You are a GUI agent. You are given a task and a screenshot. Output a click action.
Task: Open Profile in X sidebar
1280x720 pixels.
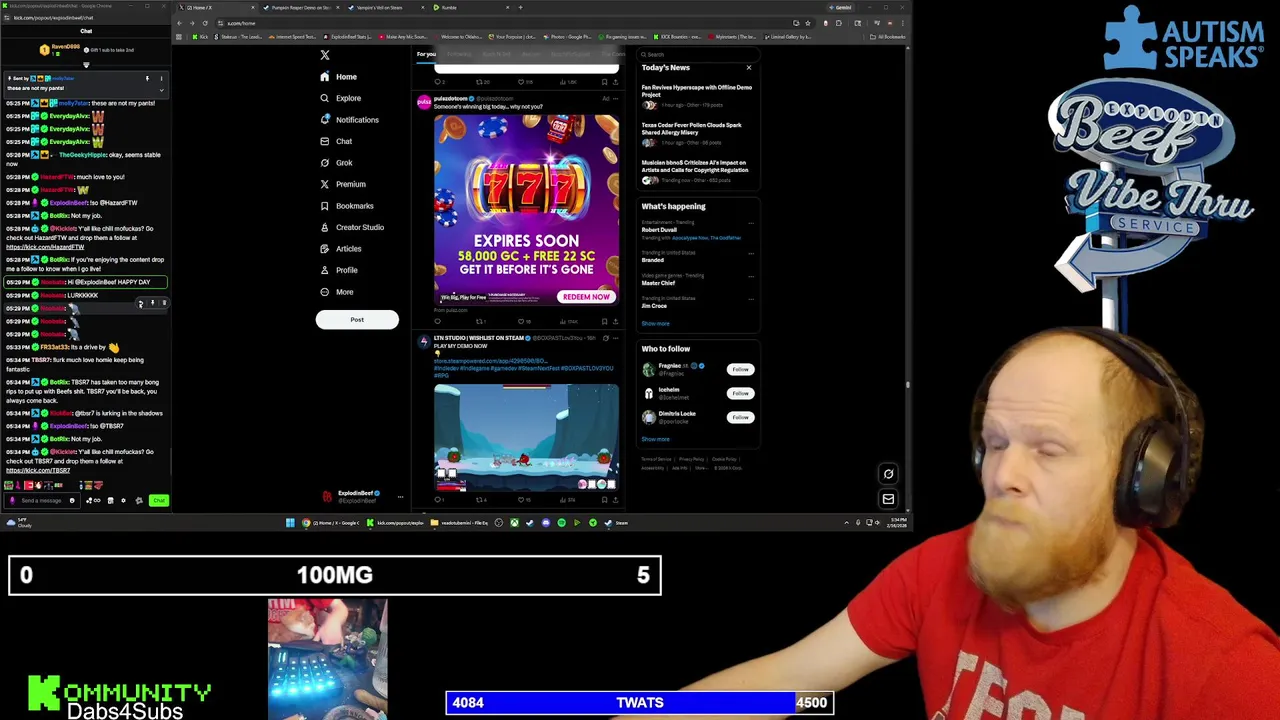[338, 270]
